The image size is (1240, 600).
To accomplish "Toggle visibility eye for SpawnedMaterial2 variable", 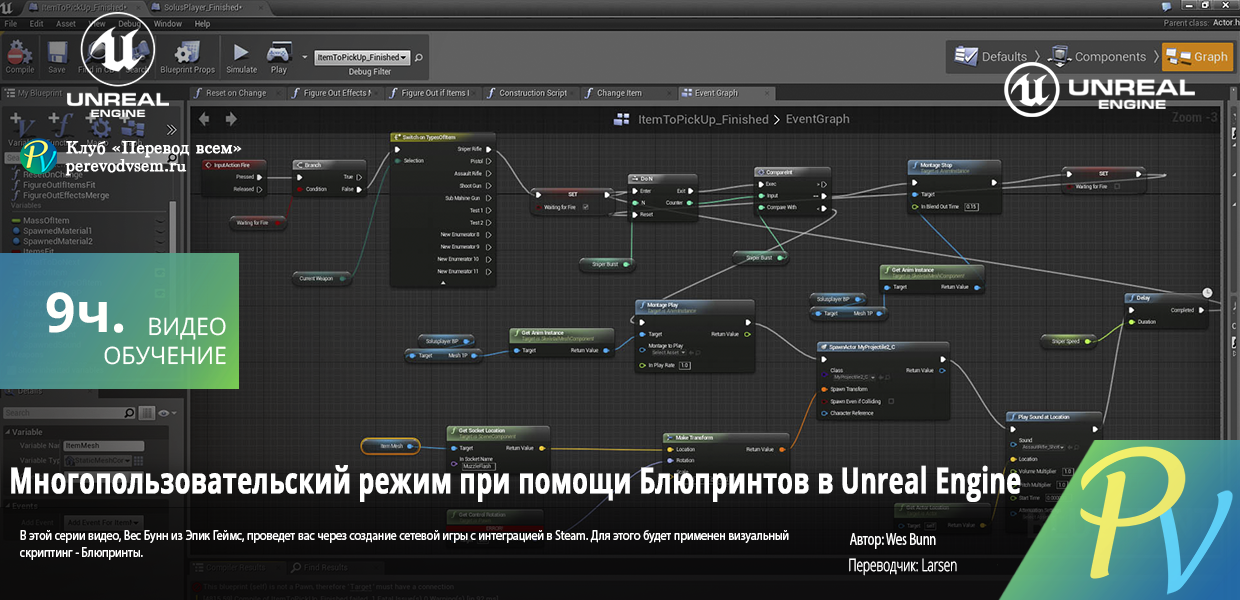I will (x=160, y=241).
